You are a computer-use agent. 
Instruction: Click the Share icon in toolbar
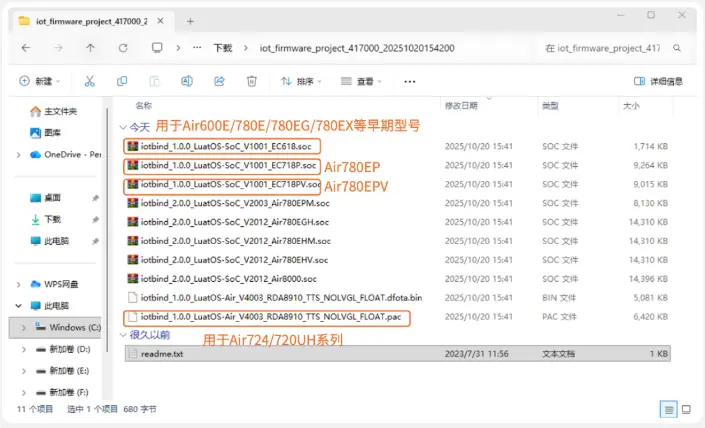click(219, 81)
